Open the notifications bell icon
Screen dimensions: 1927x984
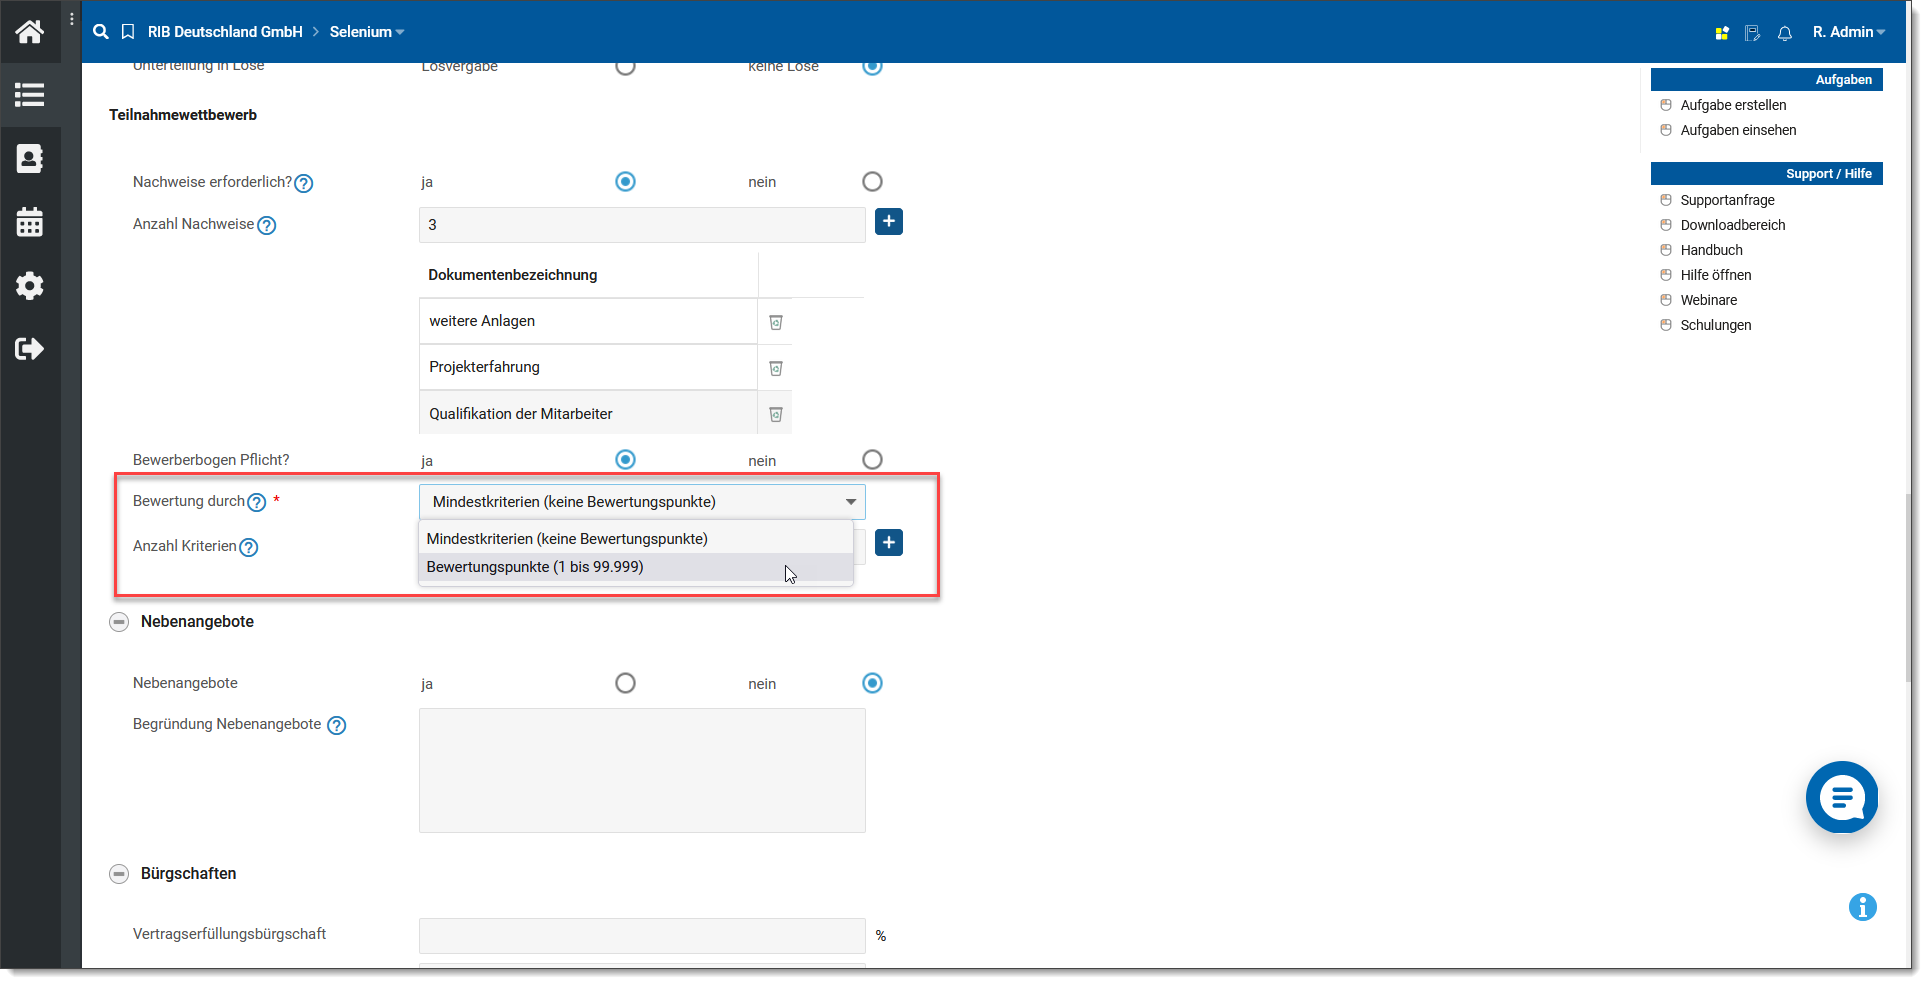(1785, 33)
